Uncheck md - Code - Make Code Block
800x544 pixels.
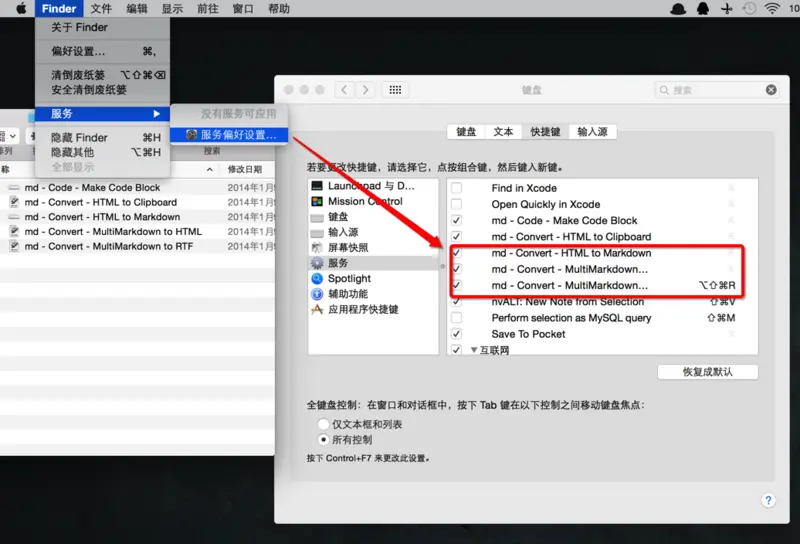[457, 220]
